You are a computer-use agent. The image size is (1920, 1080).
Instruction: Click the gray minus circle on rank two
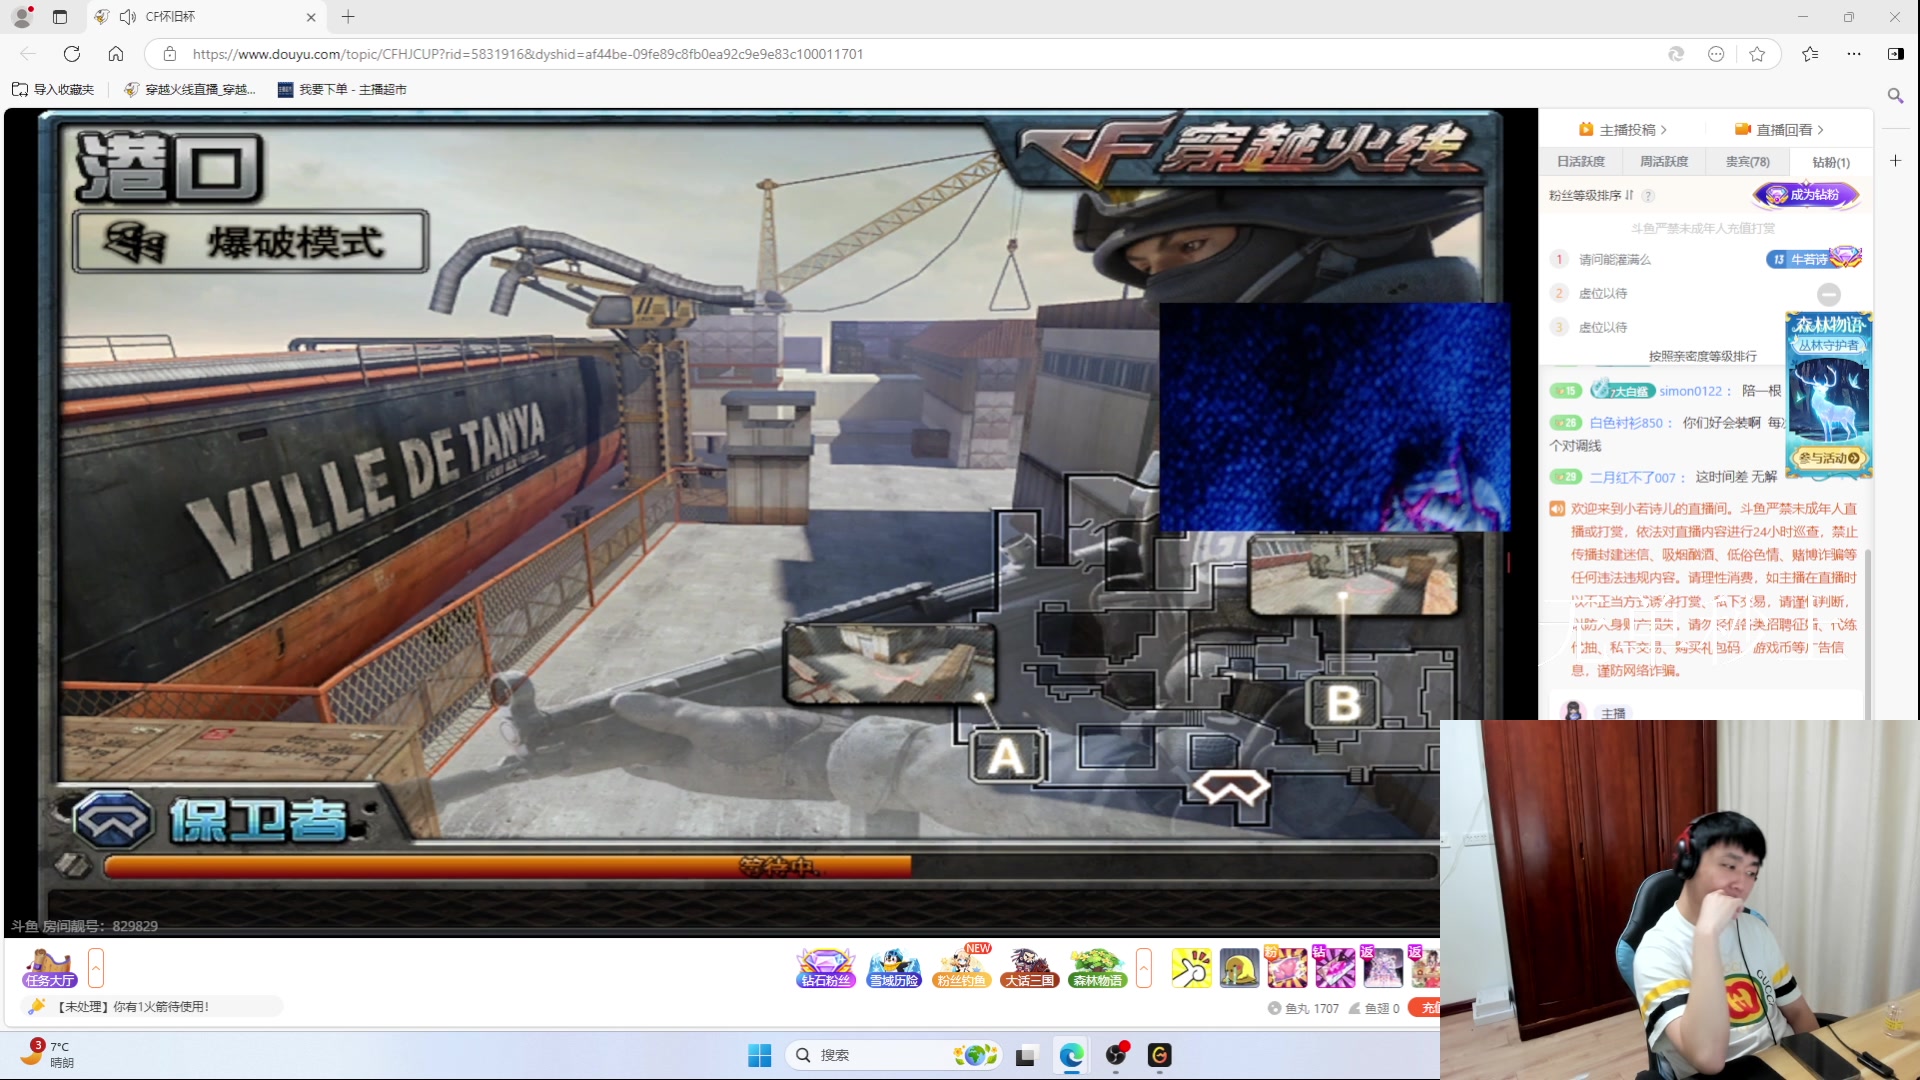tap(1829, 294)
